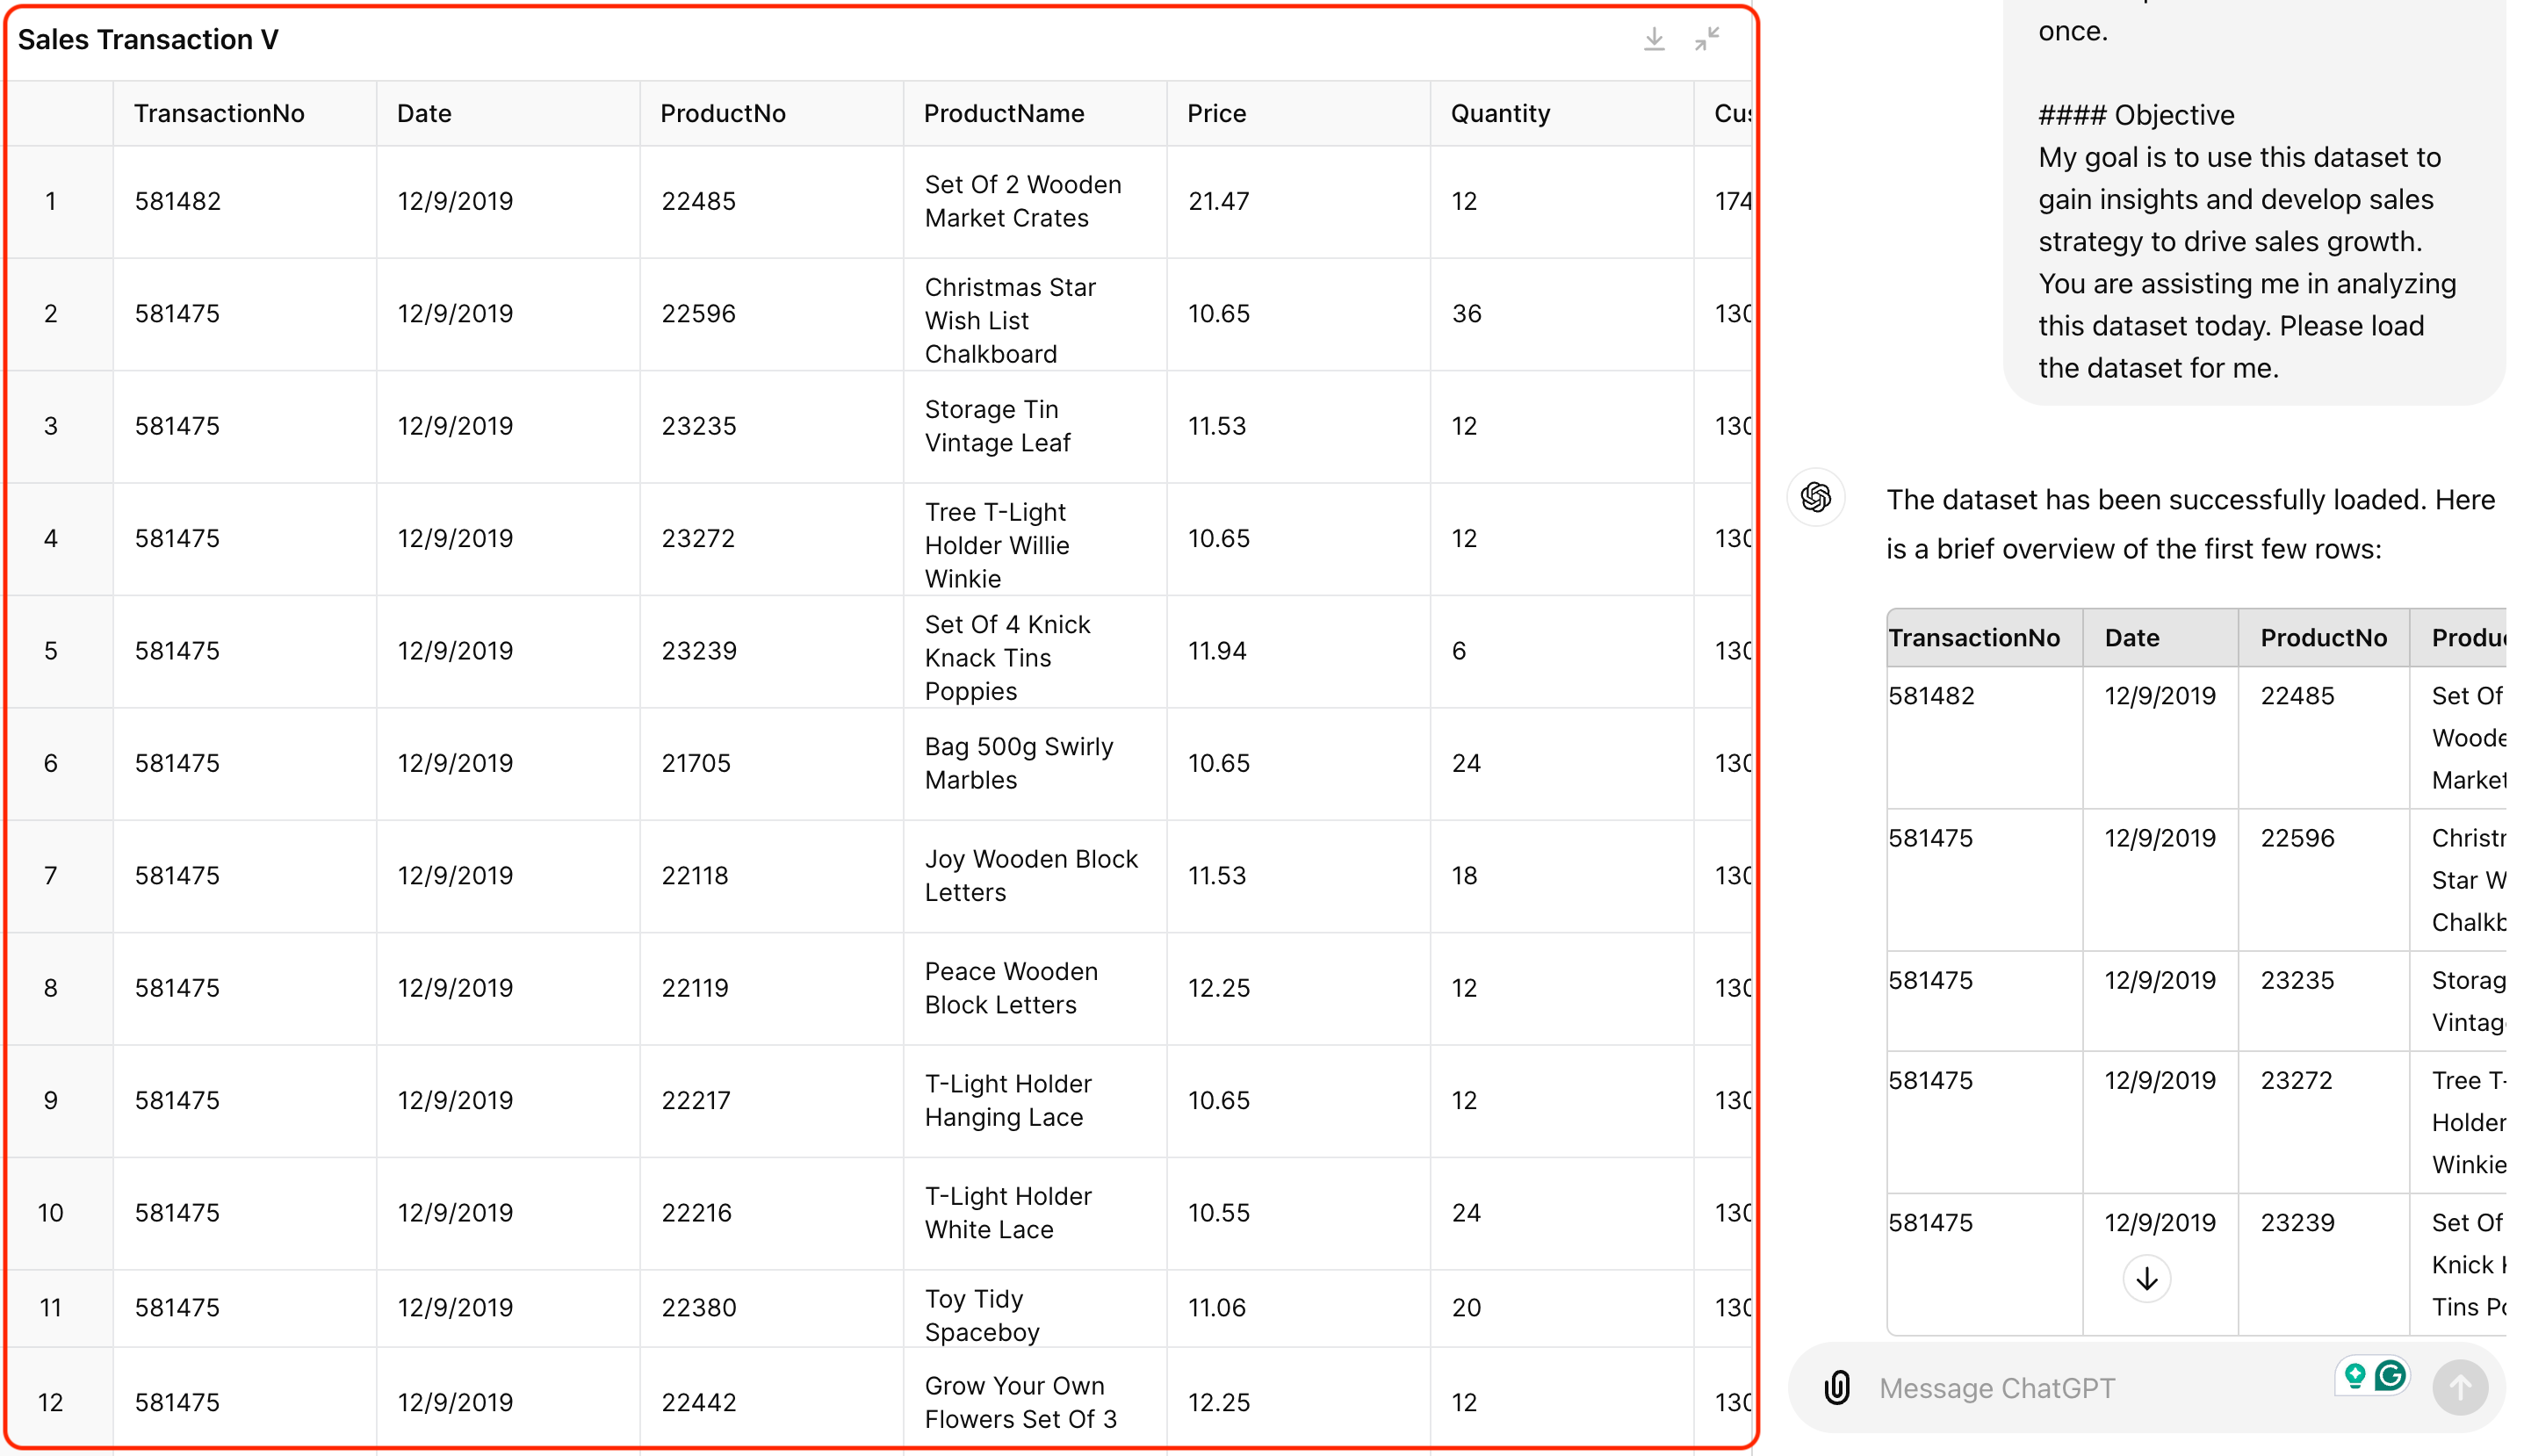Click the price cell showing 21.47
This screenshot has height=1456, width=2524.
[1218, 201]
